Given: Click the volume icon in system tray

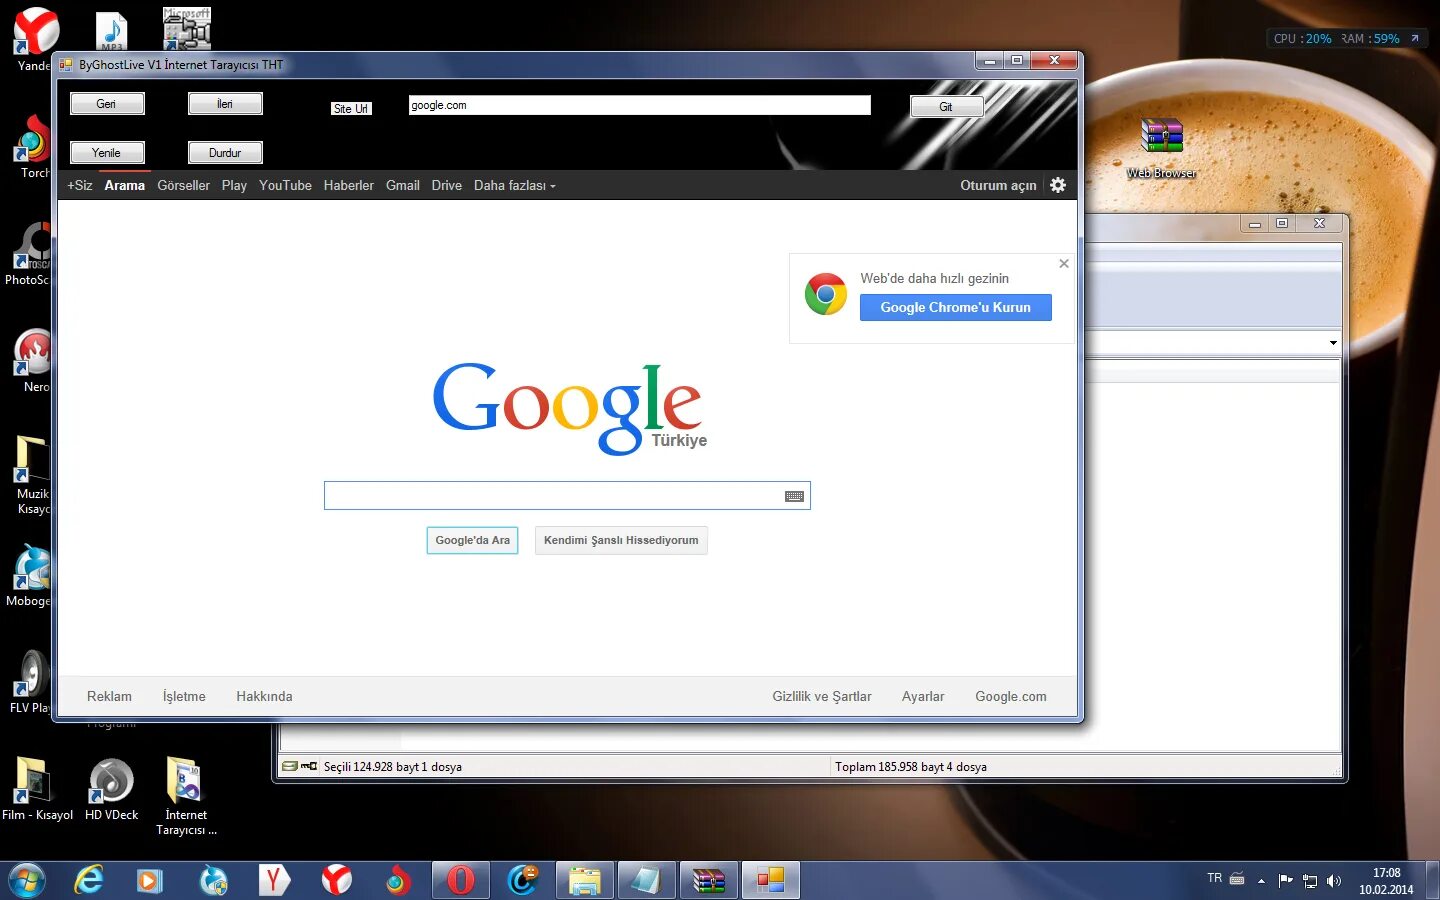Looking at the screenshot, I should [1334, 881].
